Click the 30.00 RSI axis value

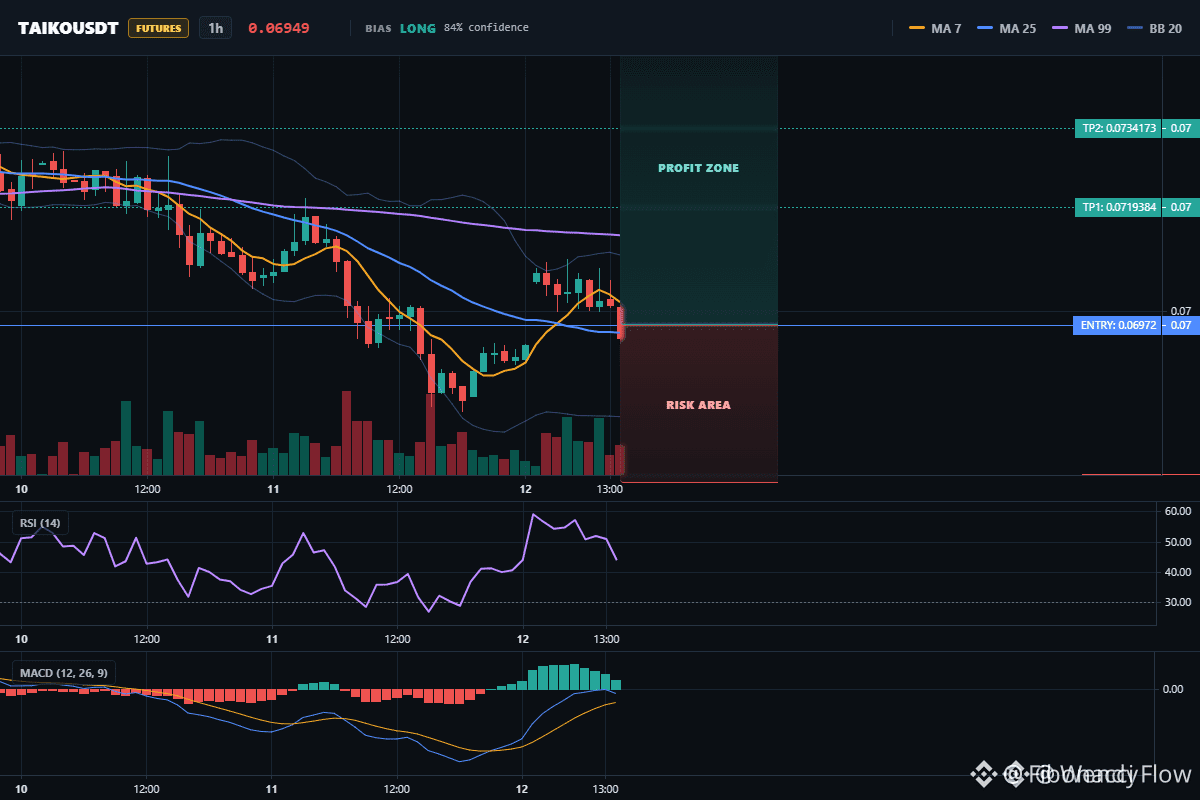coord(1178,602)
